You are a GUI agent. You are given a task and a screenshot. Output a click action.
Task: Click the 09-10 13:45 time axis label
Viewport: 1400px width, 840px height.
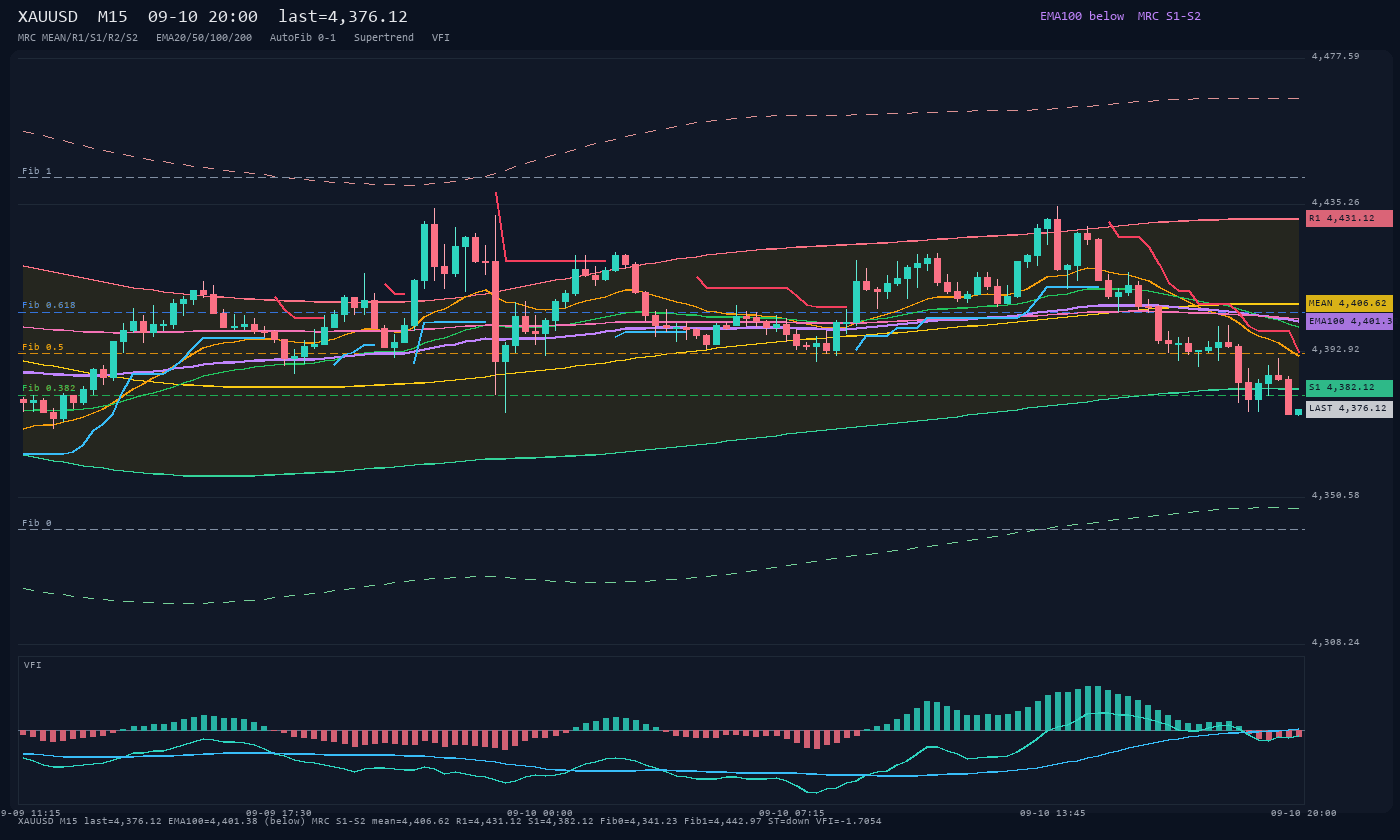click(x=1053, y=813)
